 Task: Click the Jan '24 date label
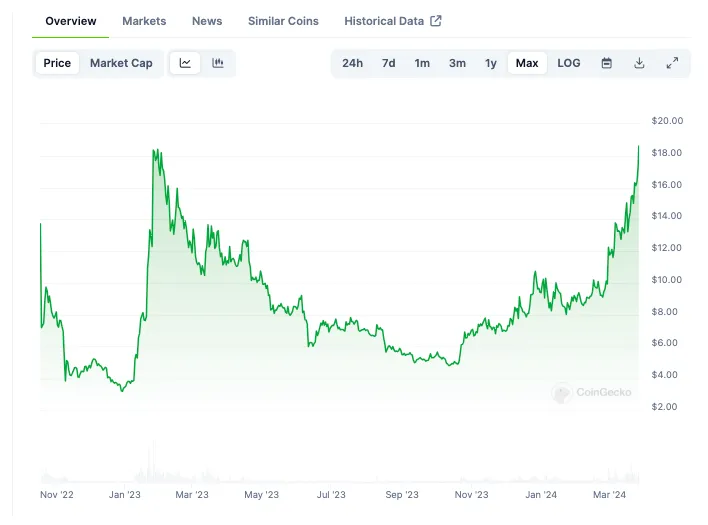pos(541,495)
